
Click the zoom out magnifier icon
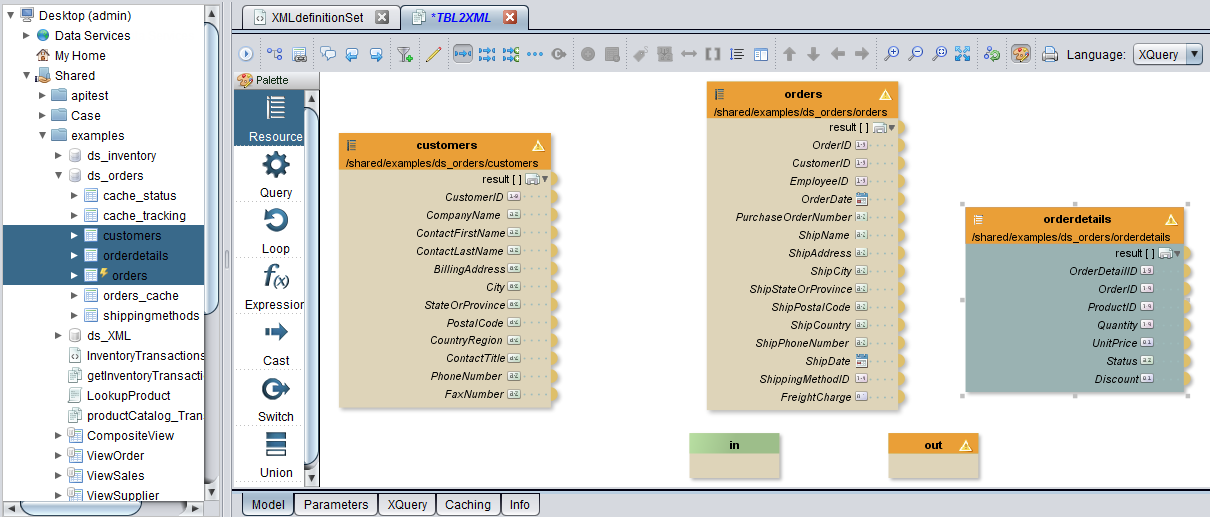point(915,54)
